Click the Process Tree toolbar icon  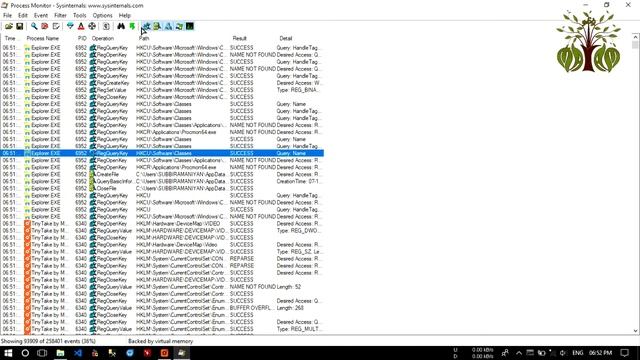pyautogui.click(x=106, y=26)
